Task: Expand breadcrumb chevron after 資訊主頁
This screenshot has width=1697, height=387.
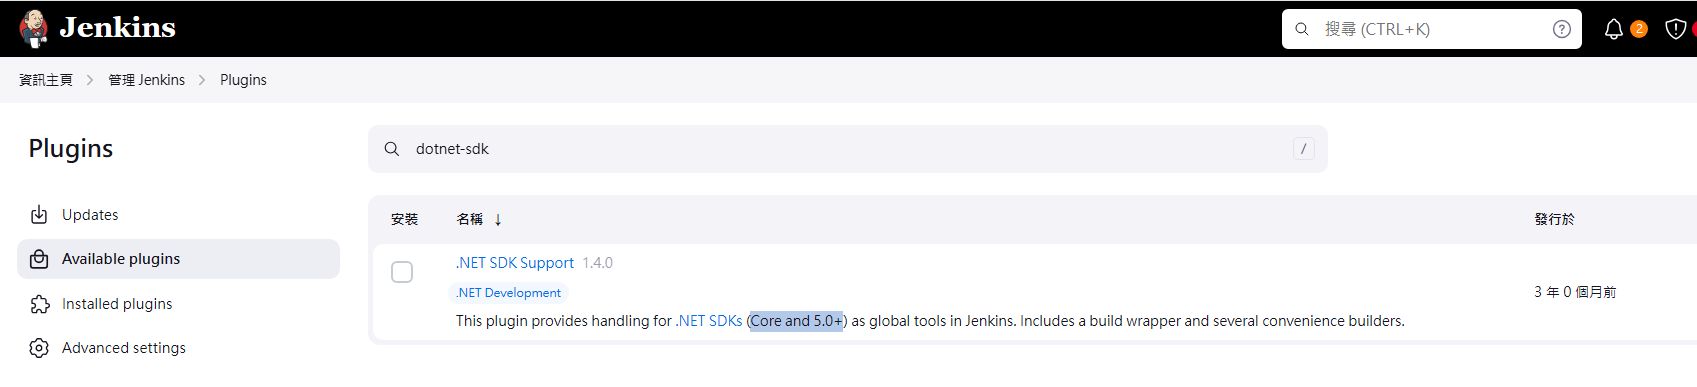Action: (90, 80)
